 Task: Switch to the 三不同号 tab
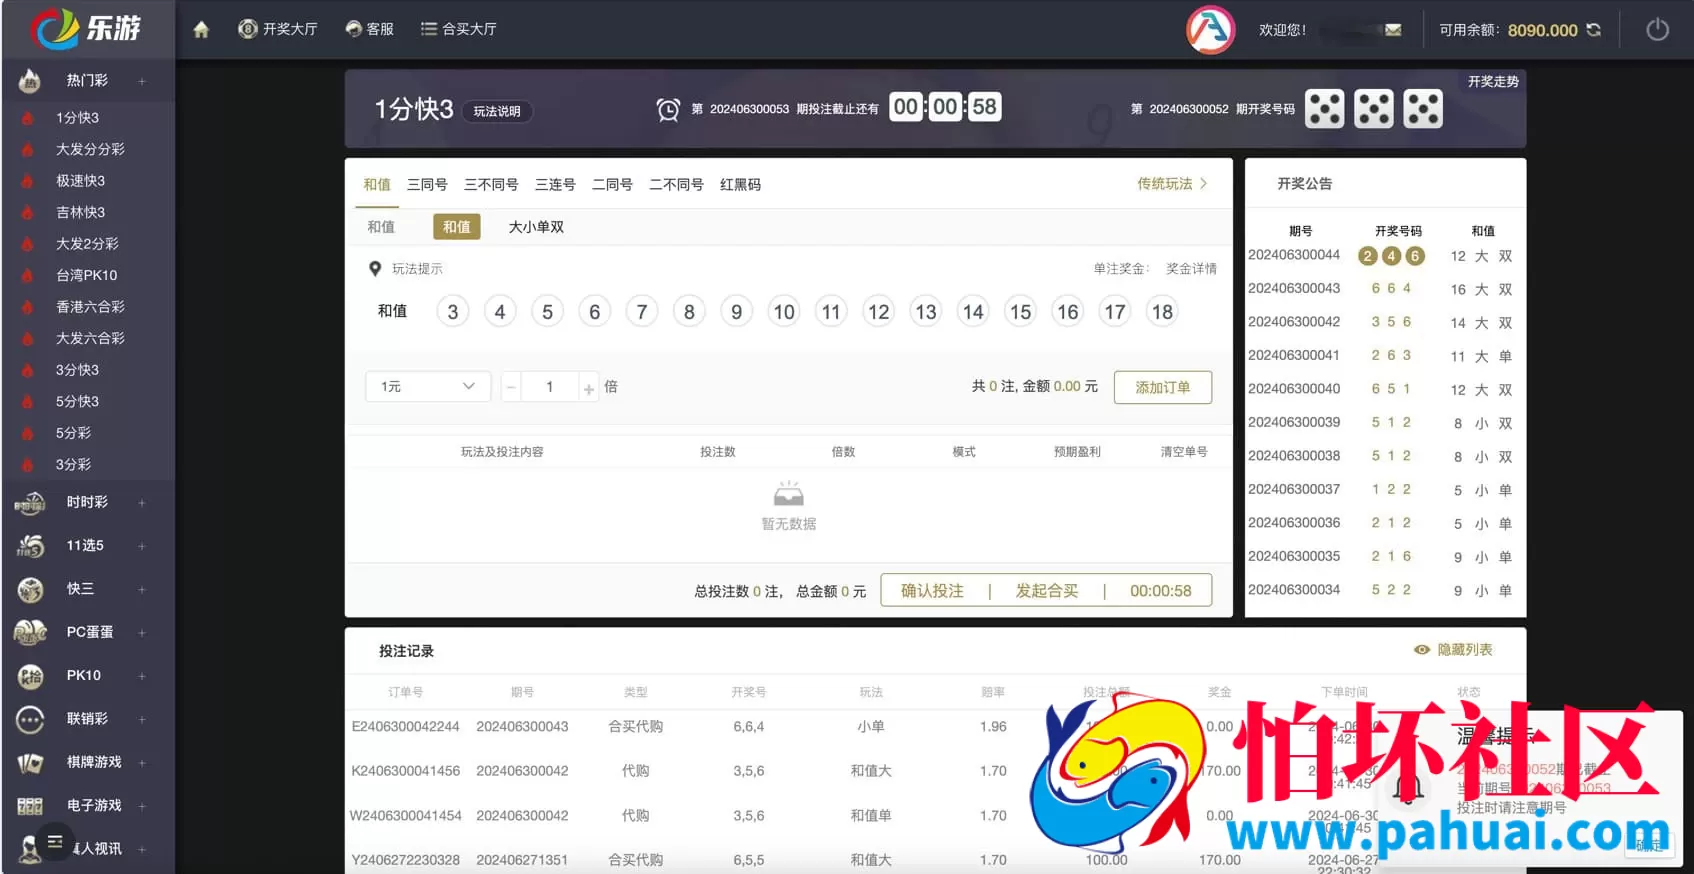pyautogui.click(x=491, y=185)
